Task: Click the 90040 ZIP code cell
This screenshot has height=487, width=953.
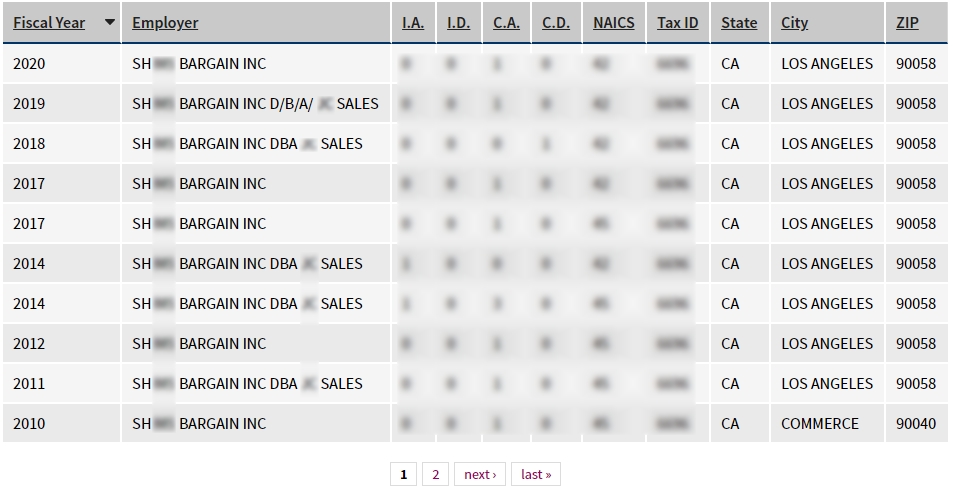Action: click(x=916, y=424)
